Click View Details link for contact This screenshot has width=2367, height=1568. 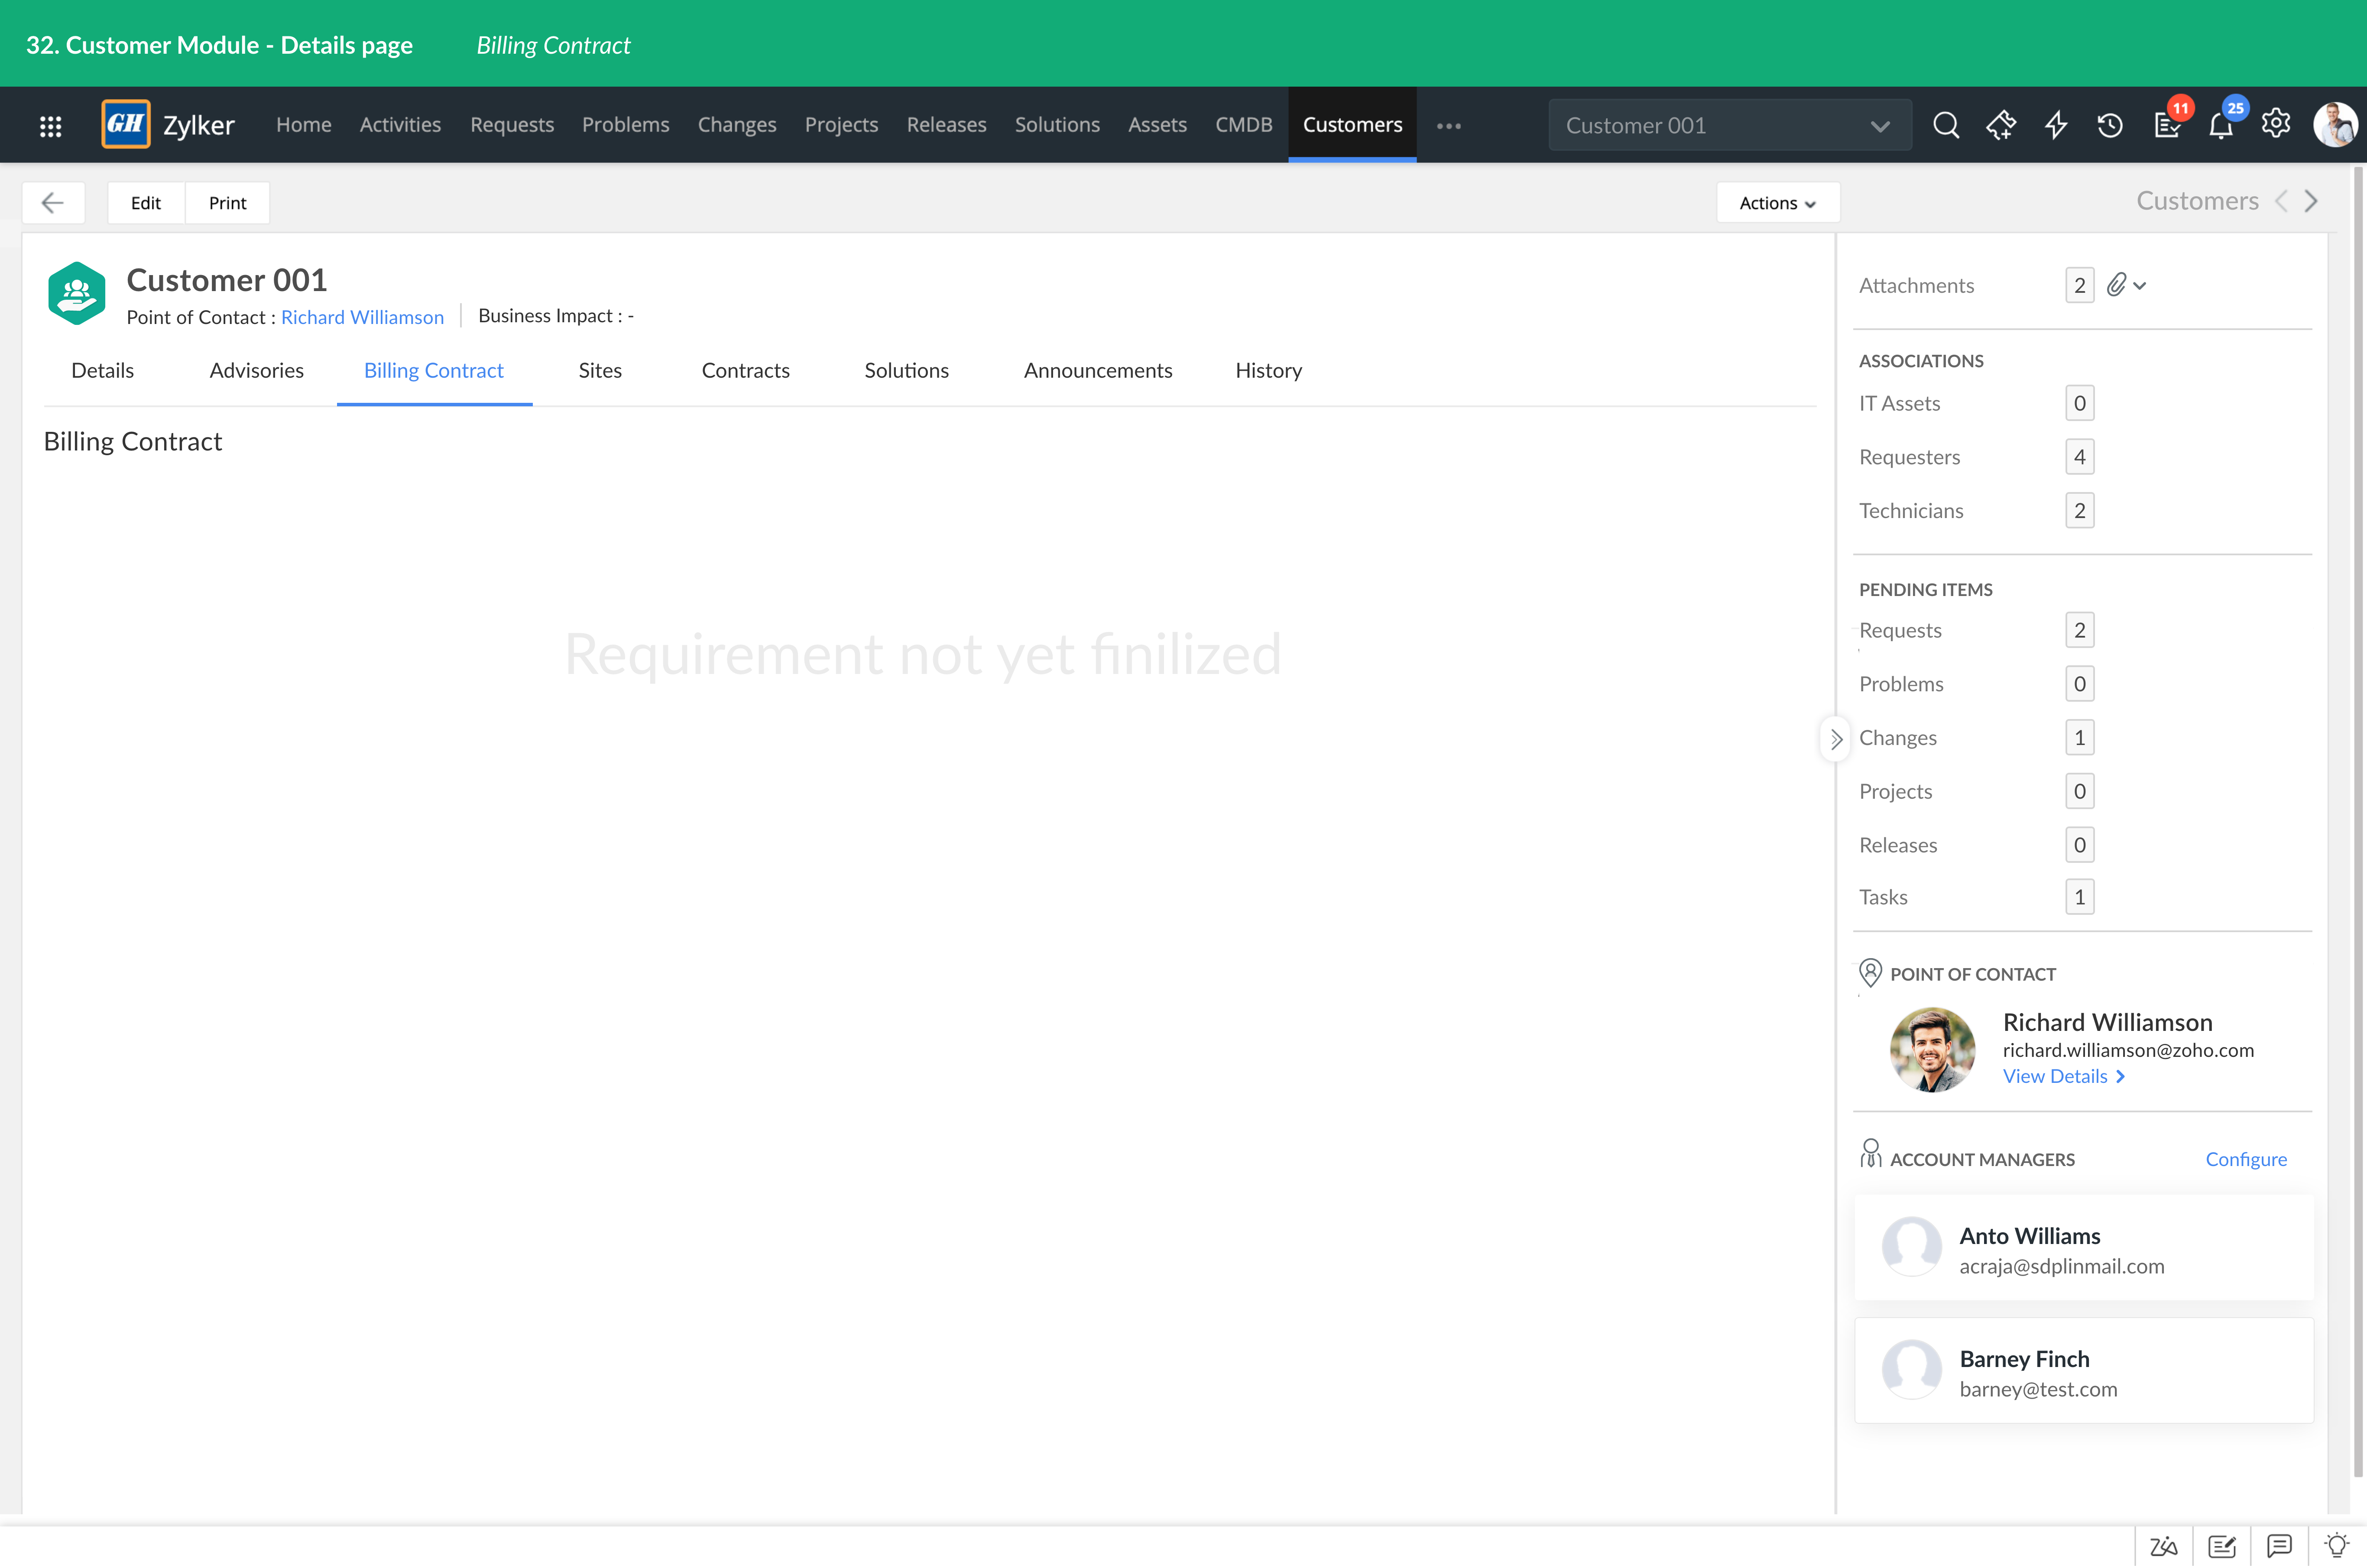tap(2064, 1077)
